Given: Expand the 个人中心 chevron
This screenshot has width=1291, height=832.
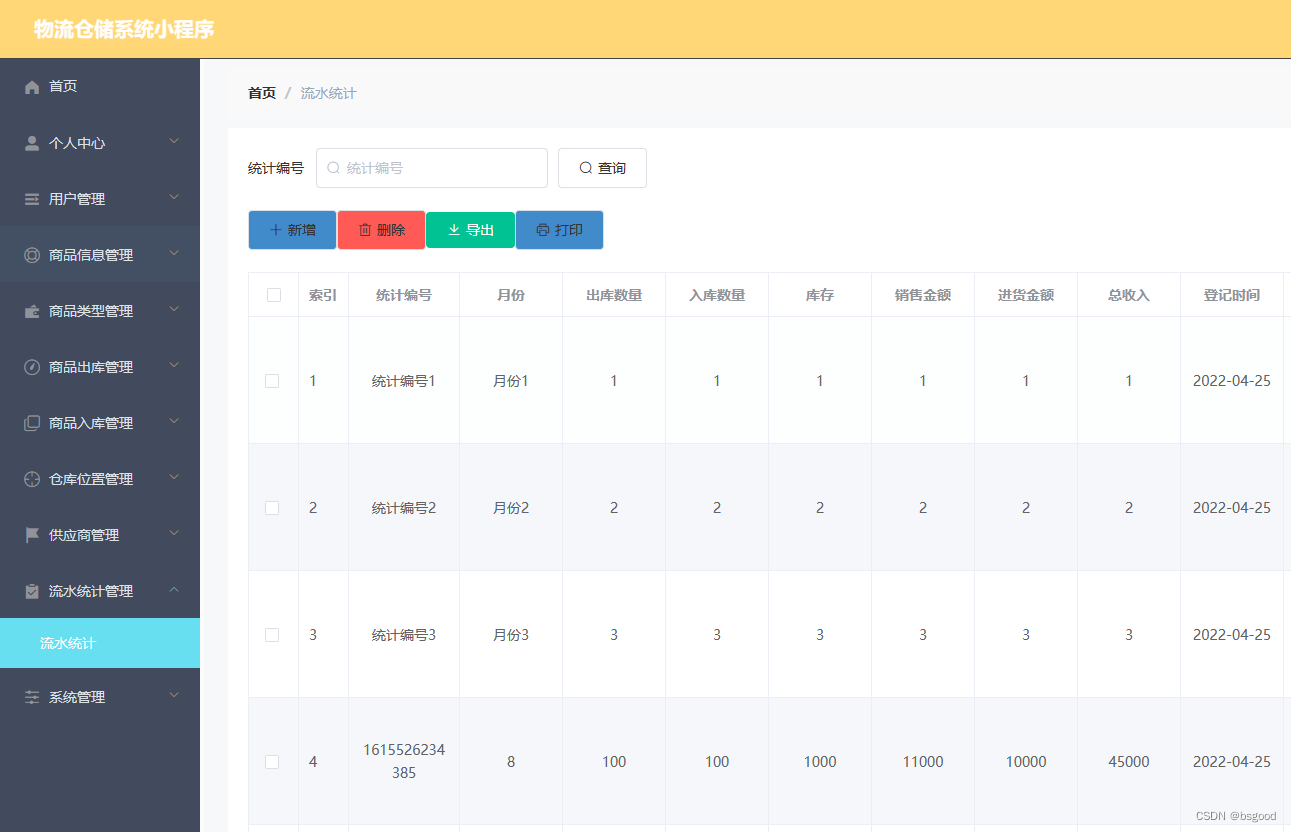Looking at the screenshot, I should coord(174,142).
